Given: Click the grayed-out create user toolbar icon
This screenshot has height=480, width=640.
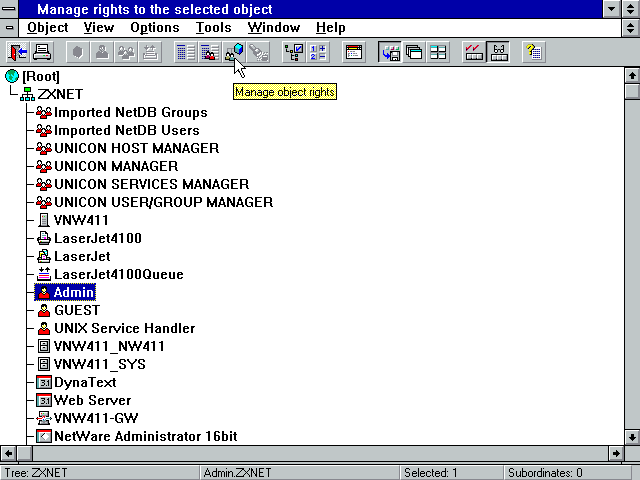Looking at the screenshot, I should (102, 52).
